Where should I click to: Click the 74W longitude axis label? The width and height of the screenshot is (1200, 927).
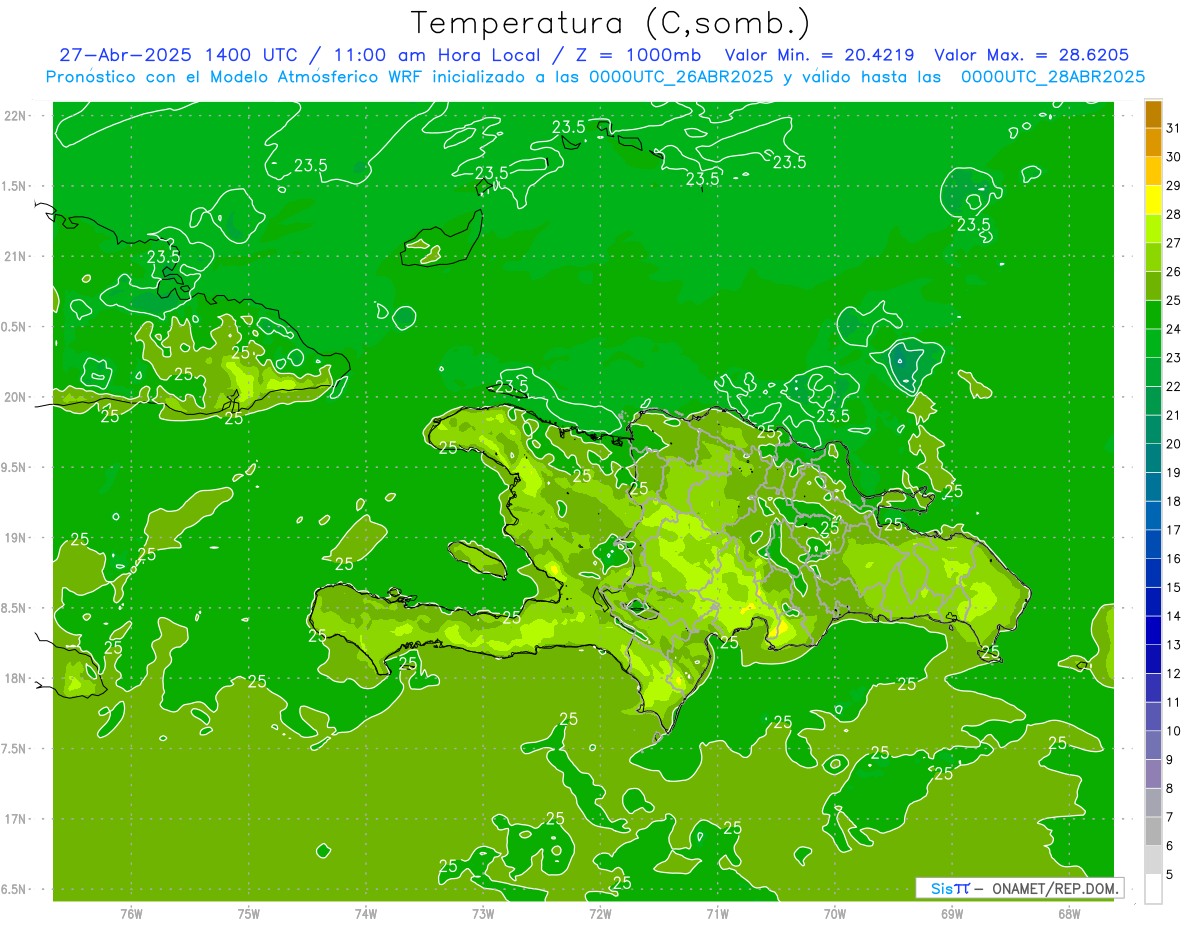click(x=366, y=914)
